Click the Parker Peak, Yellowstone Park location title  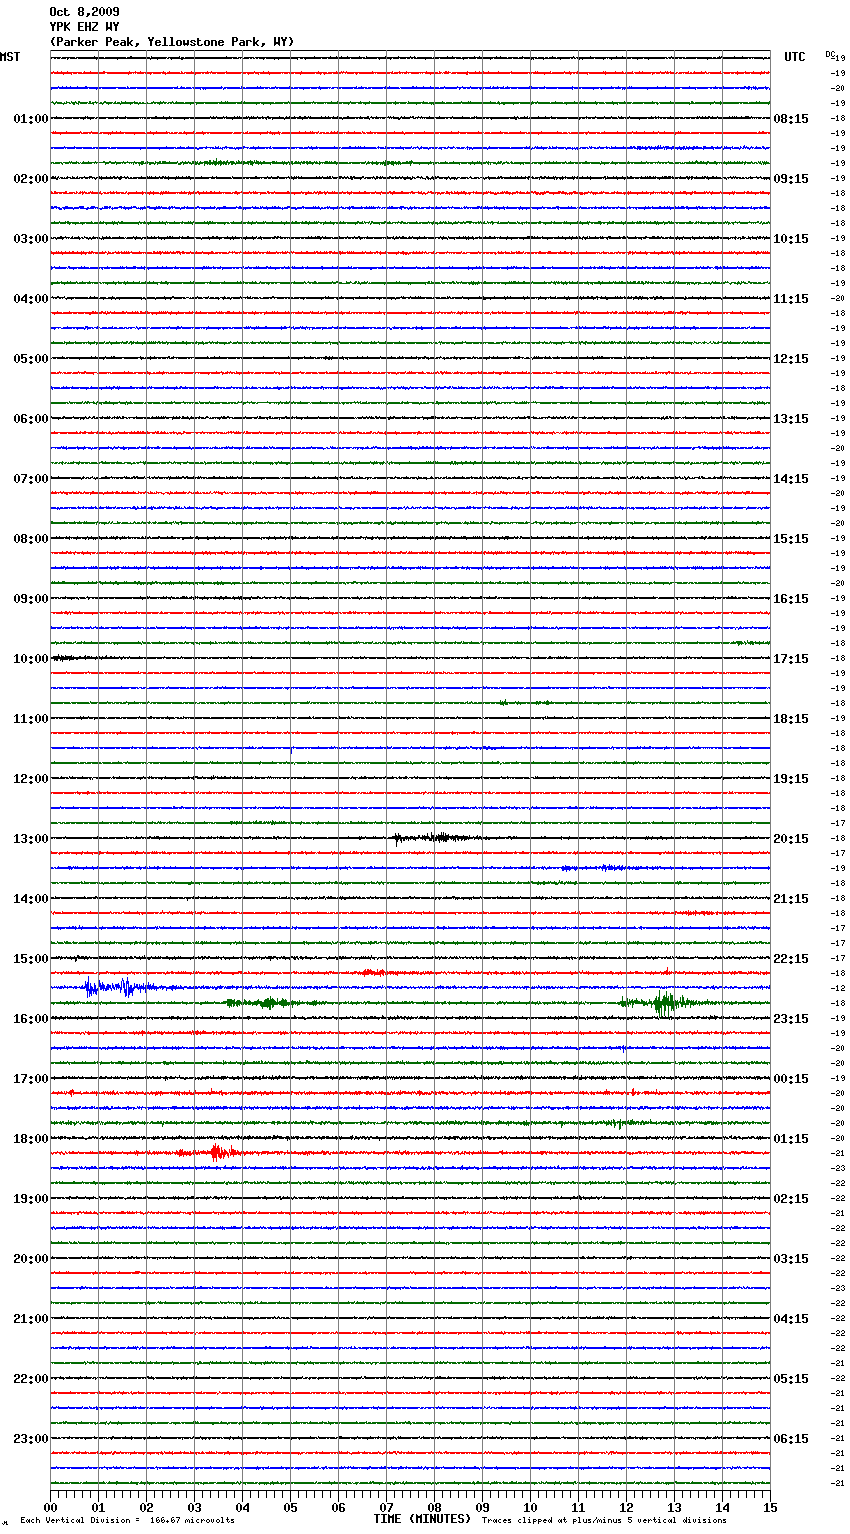pyautogui.click(x=172, y=42)
